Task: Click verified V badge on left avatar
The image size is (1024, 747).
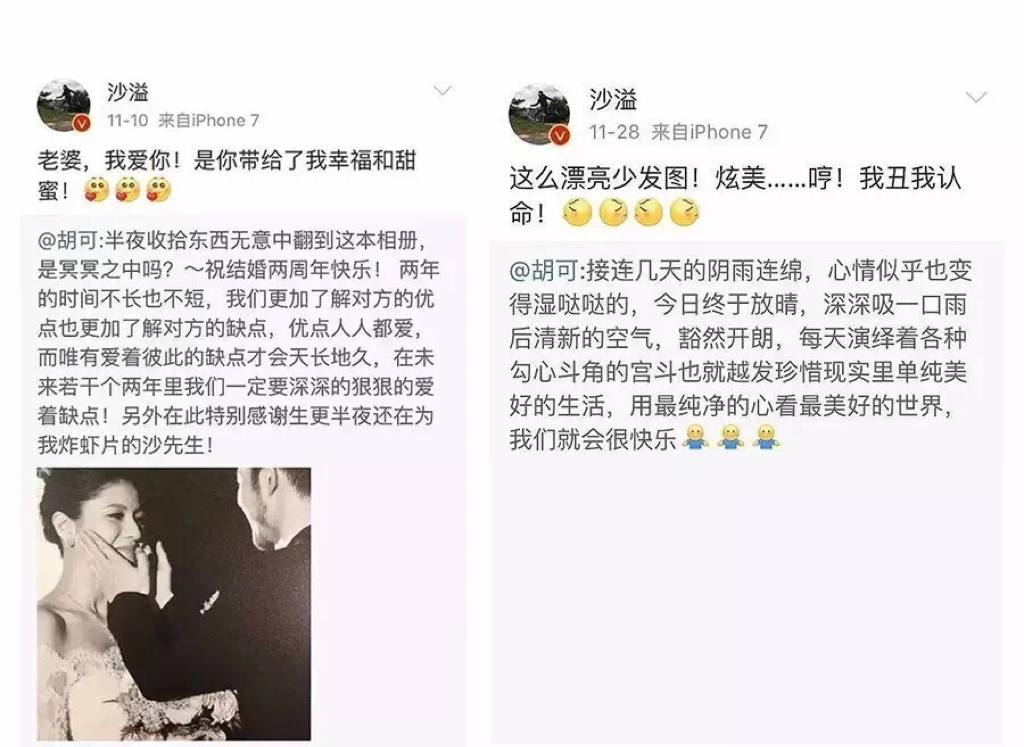Action: (x=82, y=123)
